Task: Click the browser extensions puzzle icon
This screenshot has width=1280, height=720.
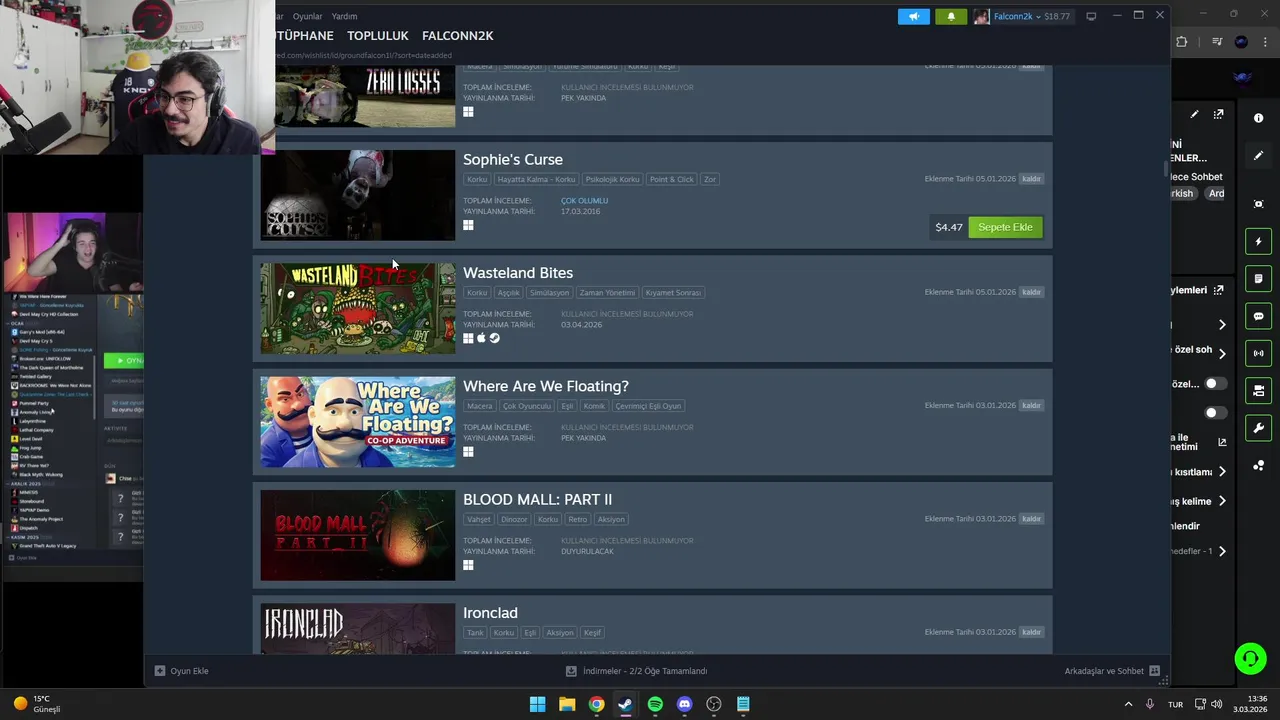Action: coord(1182,42)
